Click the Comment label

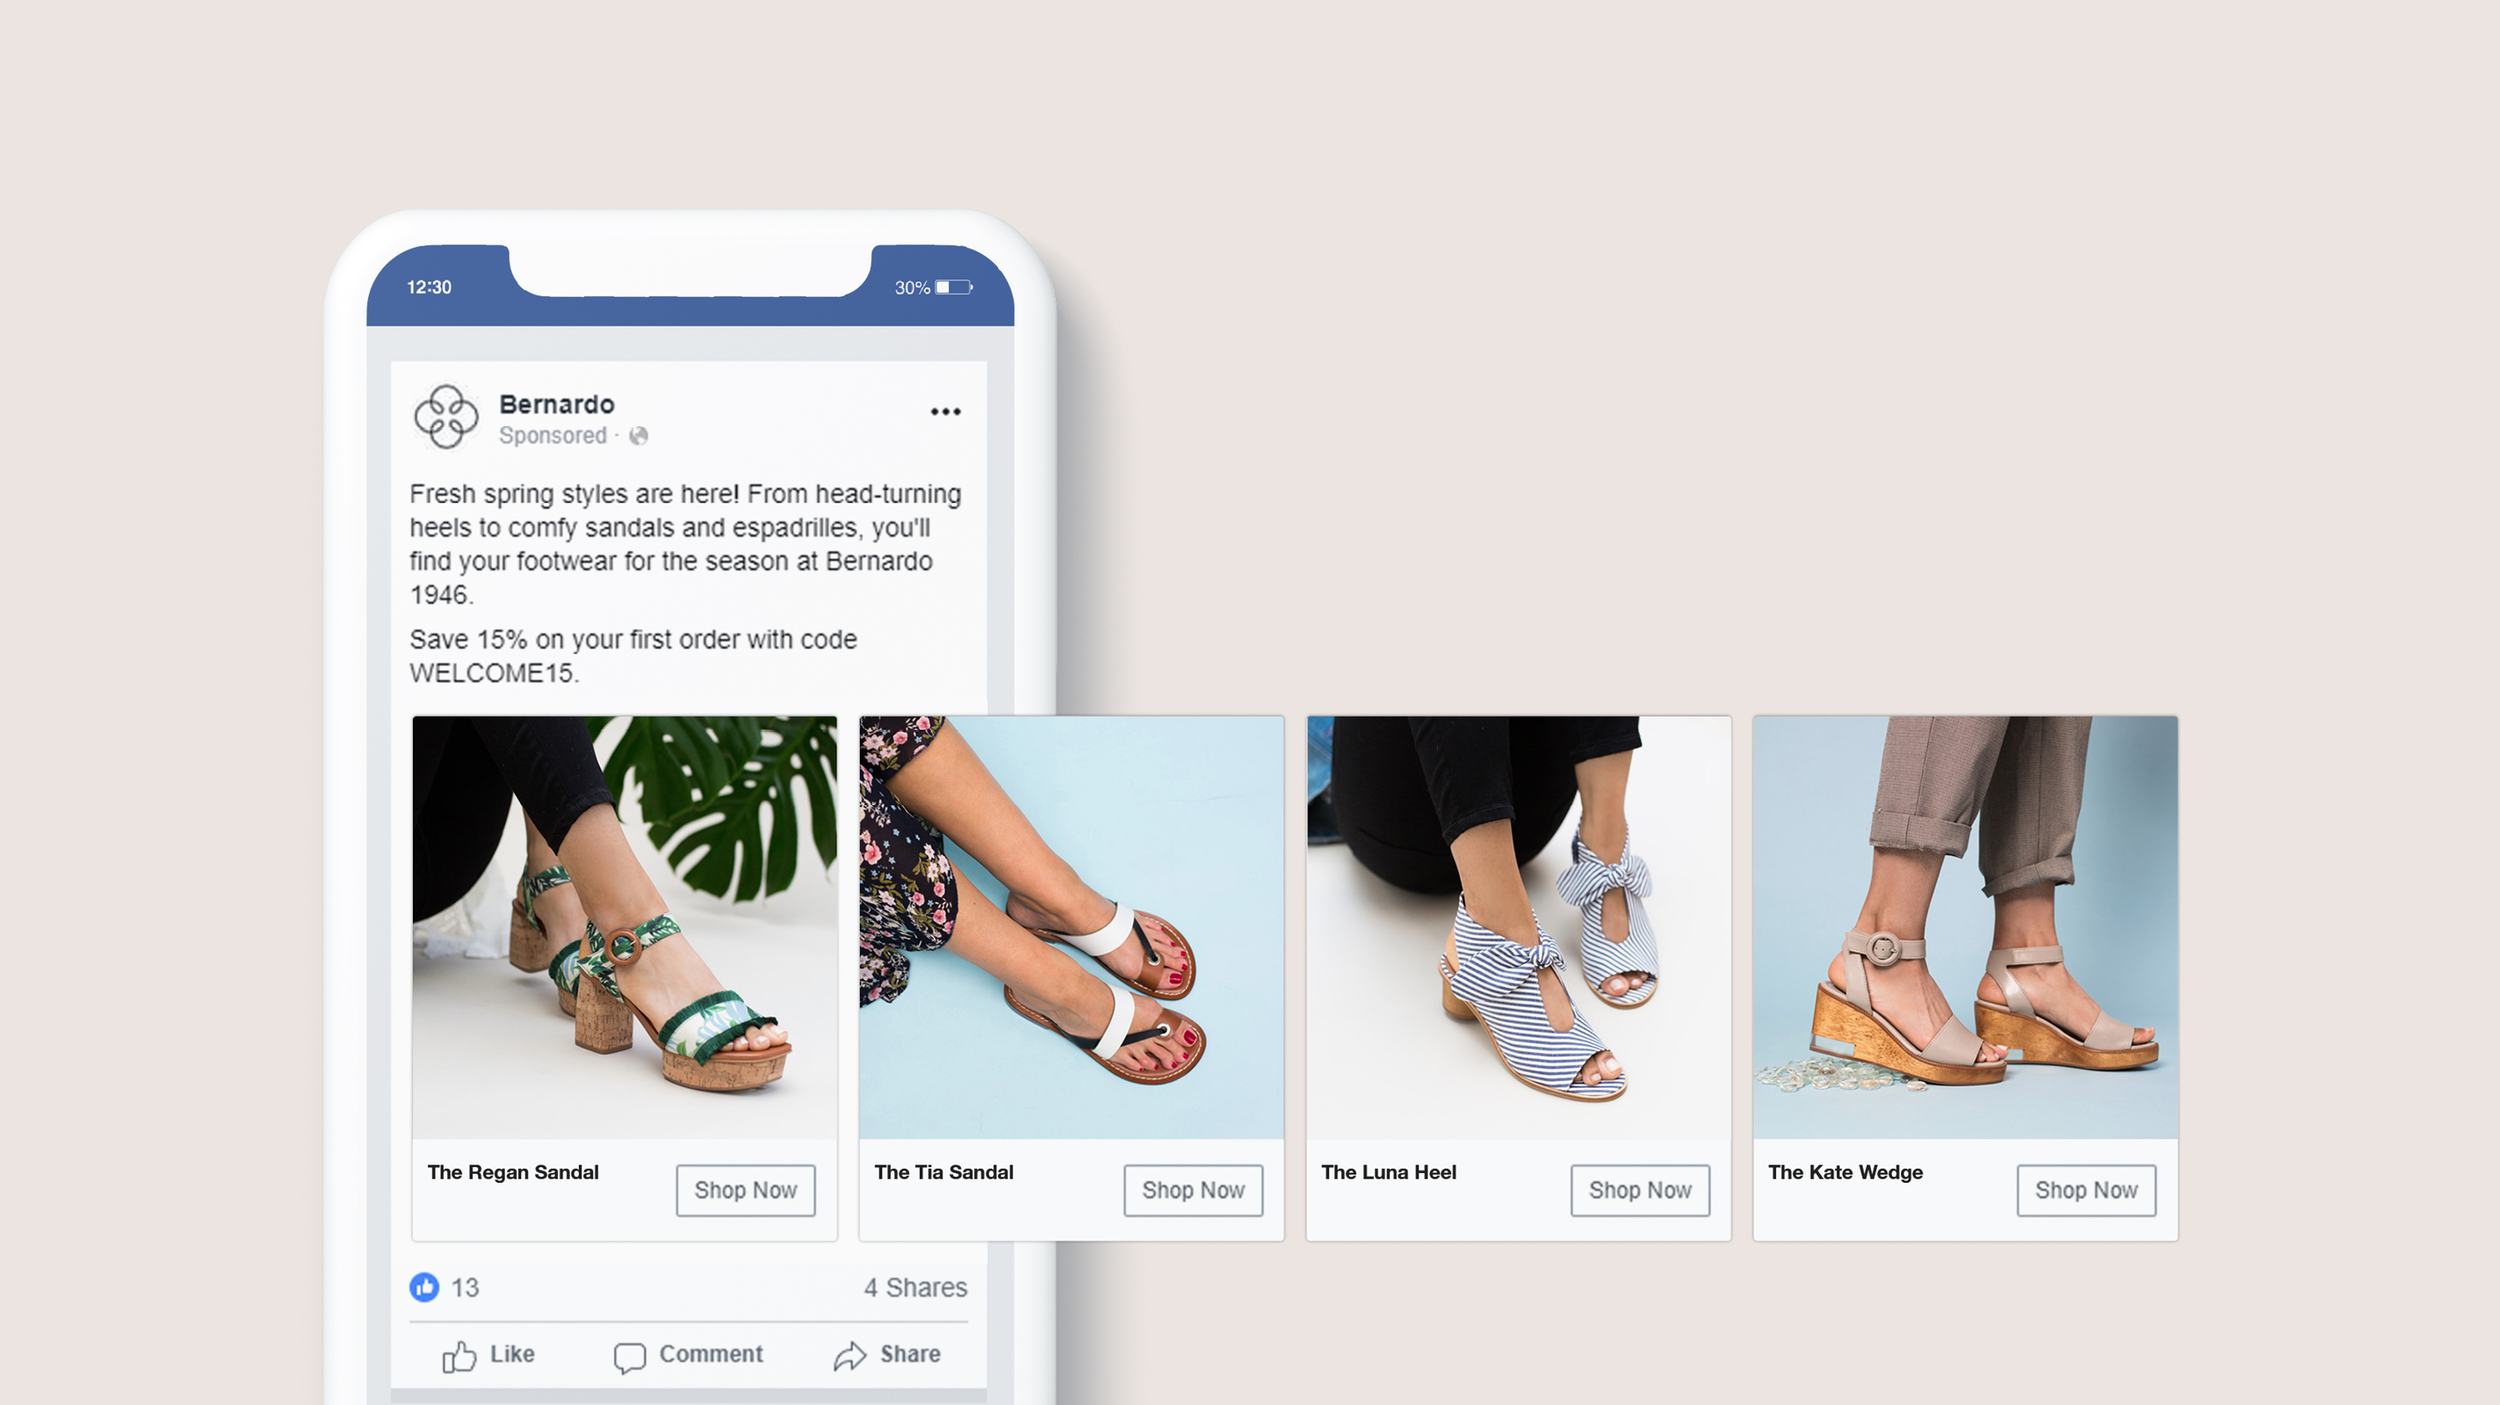711,1354
